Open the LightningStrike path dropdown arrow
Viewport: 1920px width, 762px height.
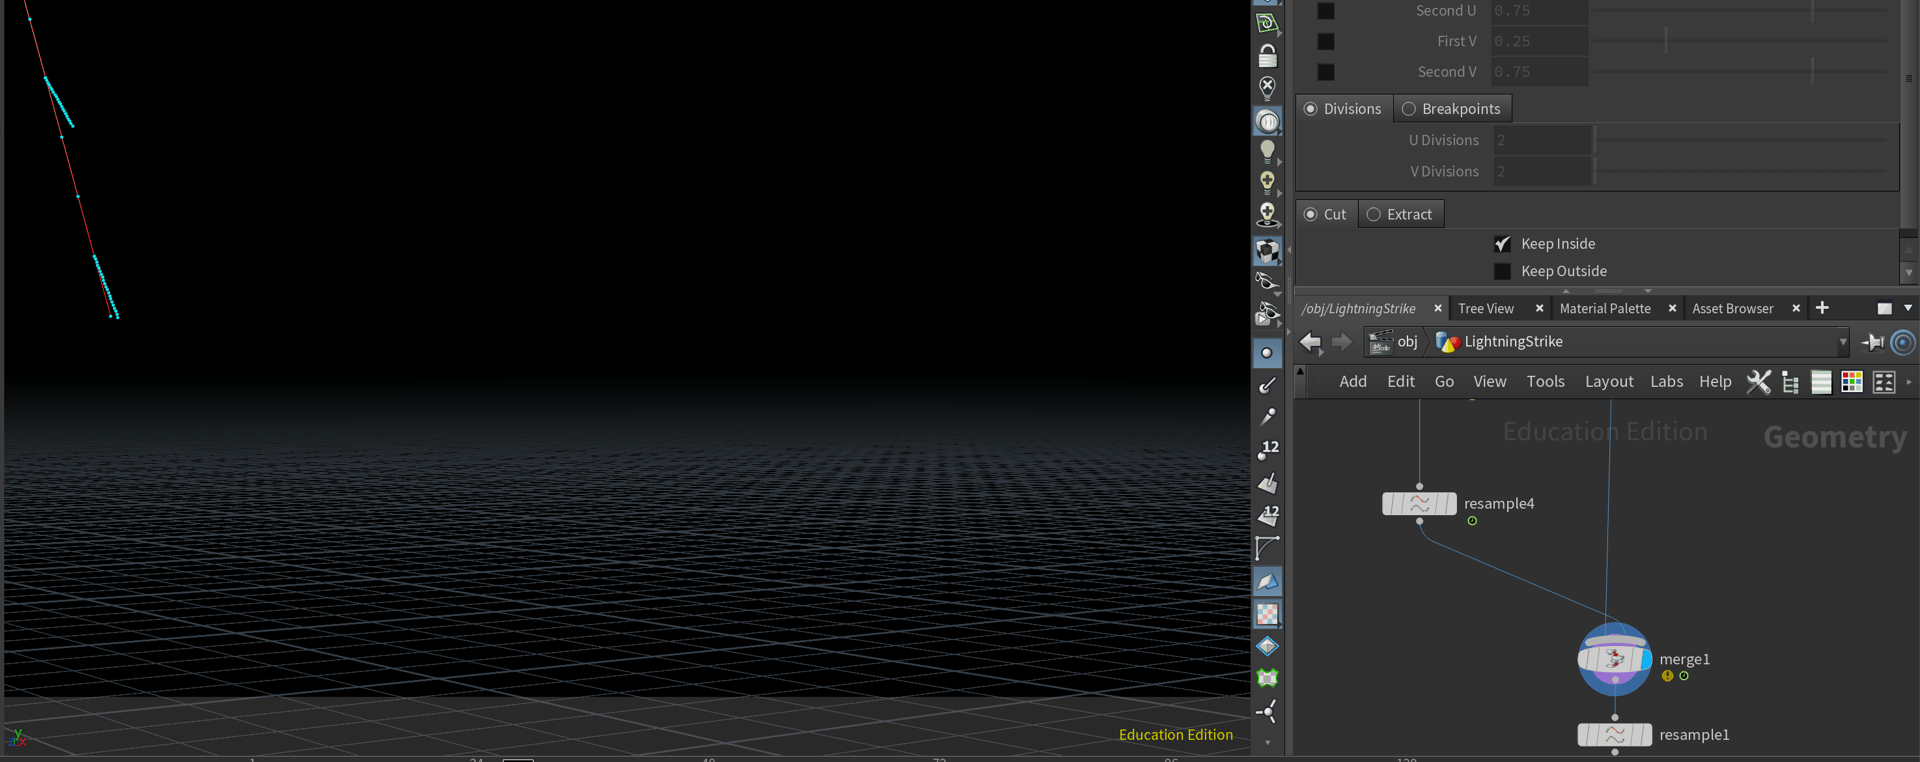[x=1843, y=342]
